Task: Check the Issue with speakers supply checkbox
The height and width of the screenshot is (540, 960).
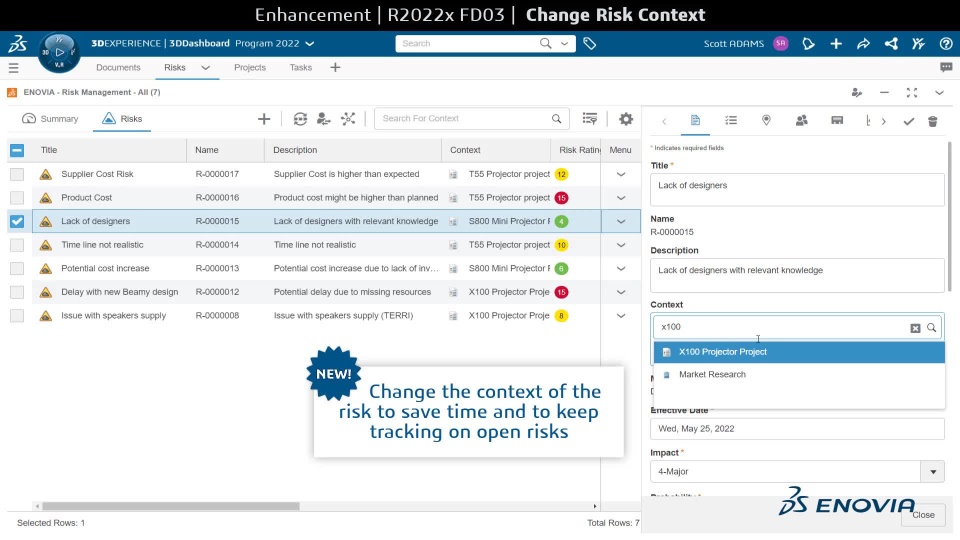Action: pos(17,315)
